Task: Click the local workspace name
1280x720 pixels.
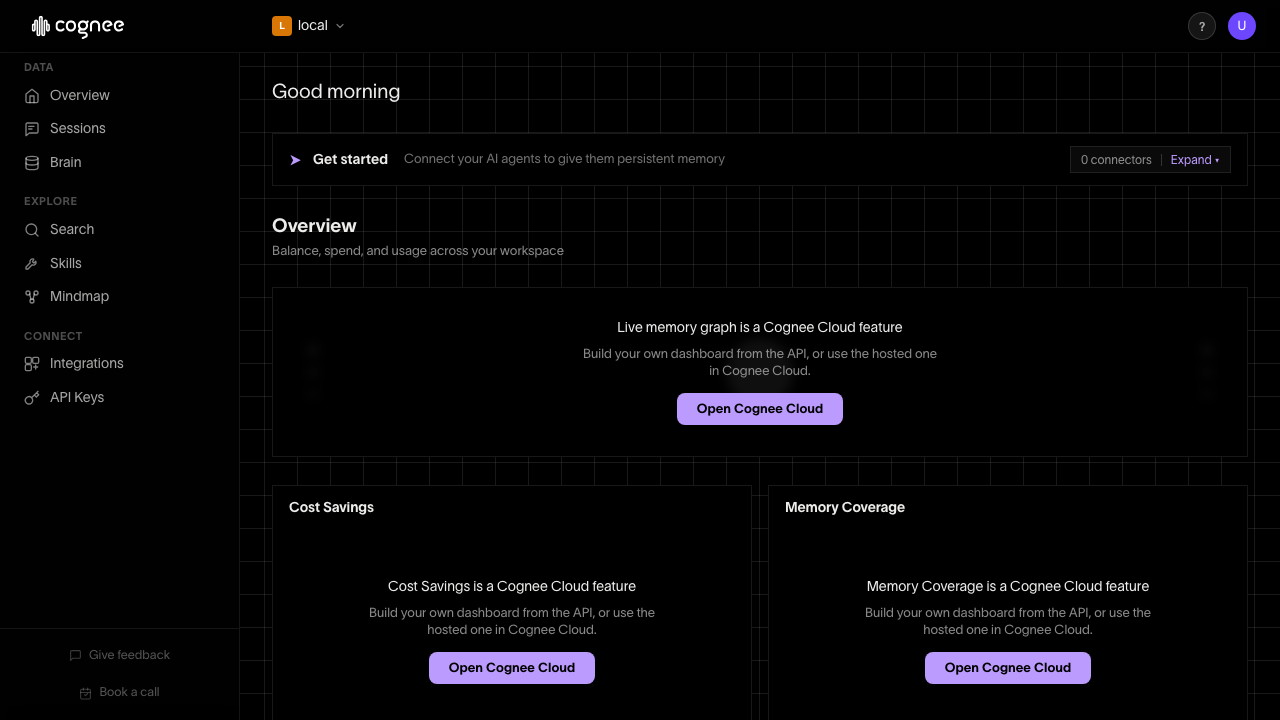Action: (313, 26)
